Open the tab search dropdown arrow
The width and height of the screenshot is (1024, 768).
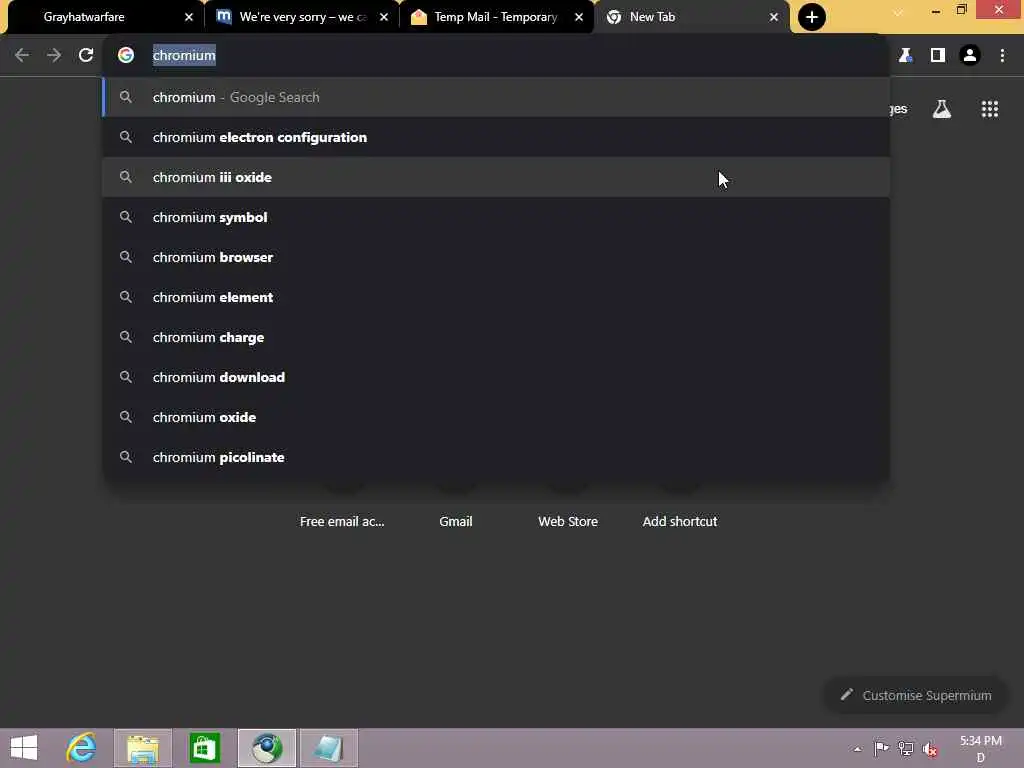[x=898, y=12]
